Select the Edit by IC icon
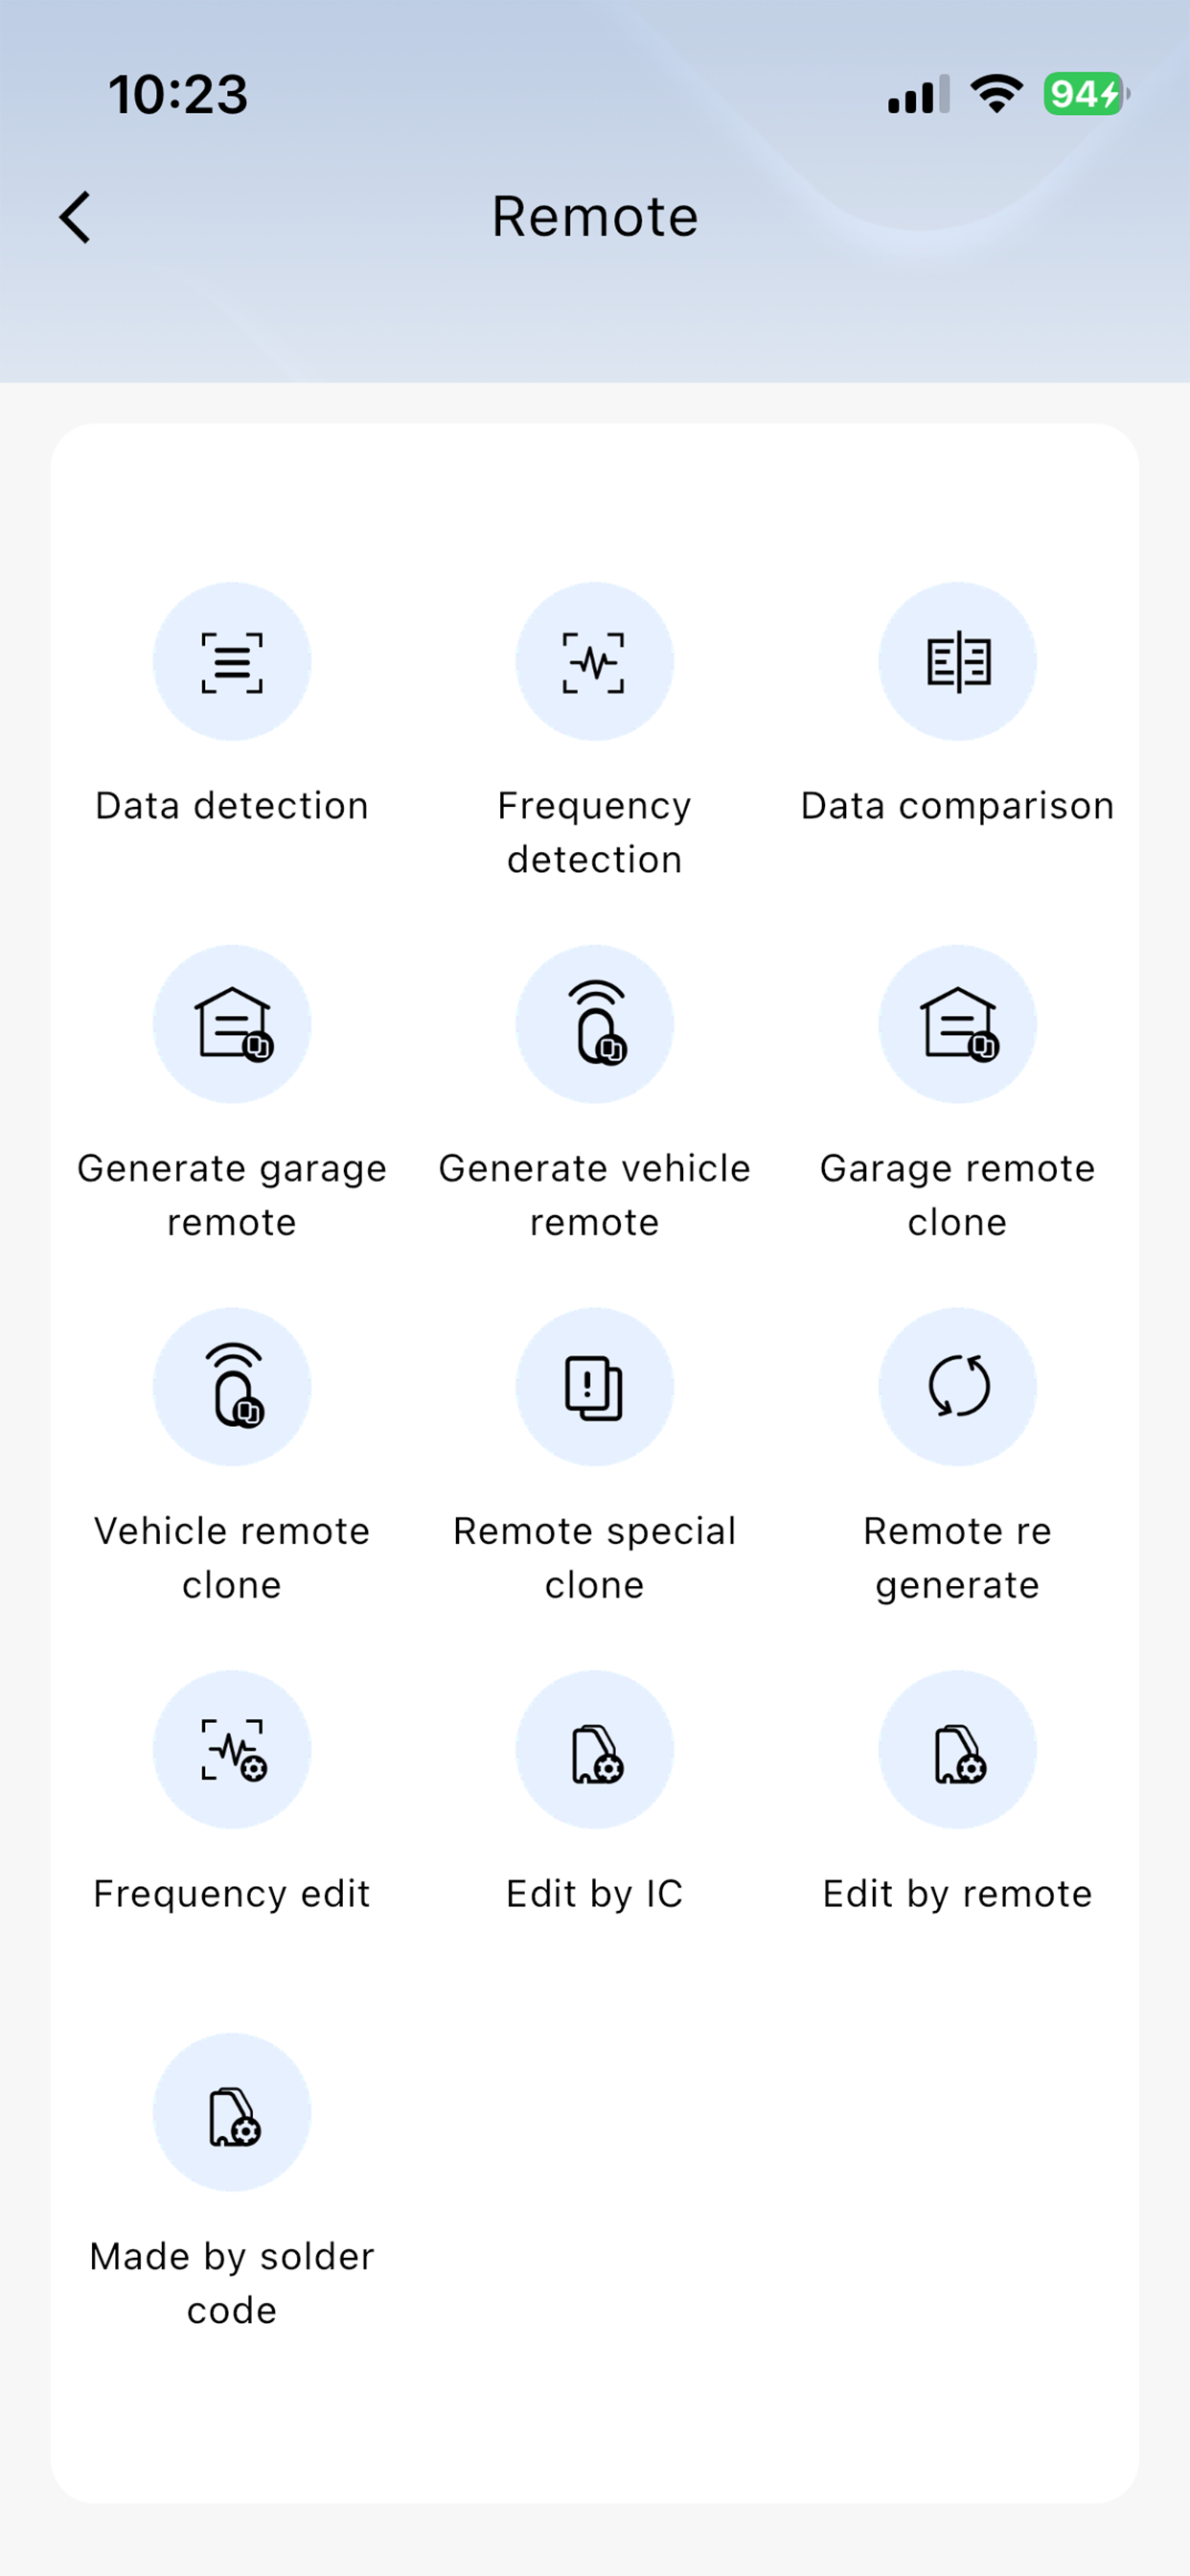The width and height of the screenshot is (1190, 2576). point(595,1750)
